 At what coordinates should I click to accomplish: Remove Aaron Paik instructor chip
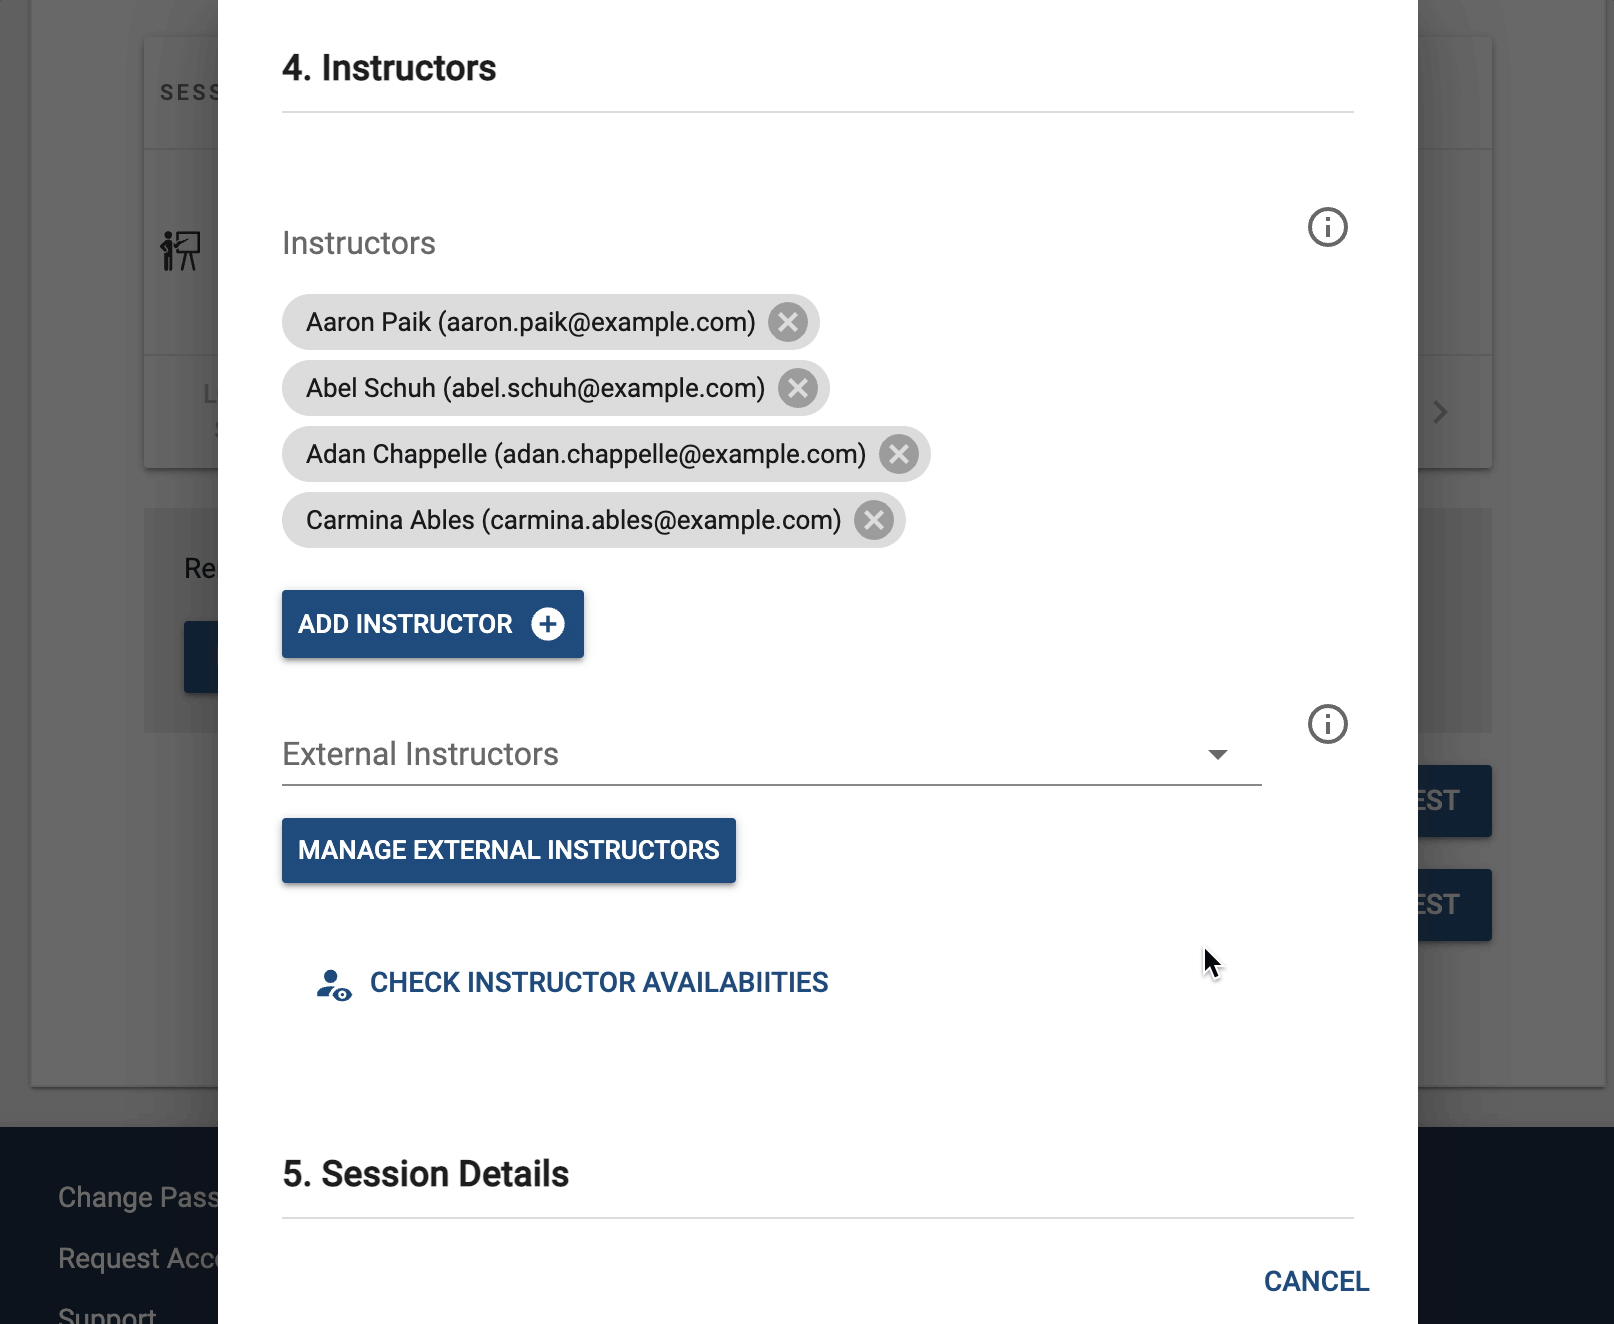[x=788, y=322]
